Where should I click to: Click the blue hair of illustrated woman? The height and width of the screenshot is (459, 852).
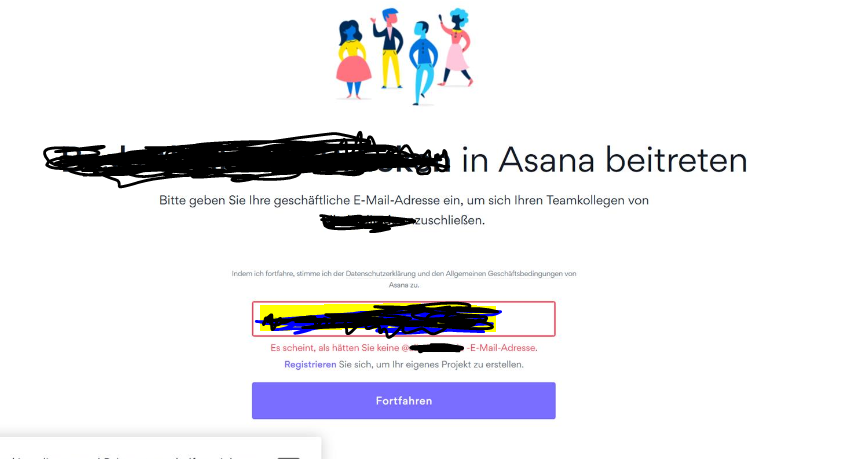click(x=460, y=15)
